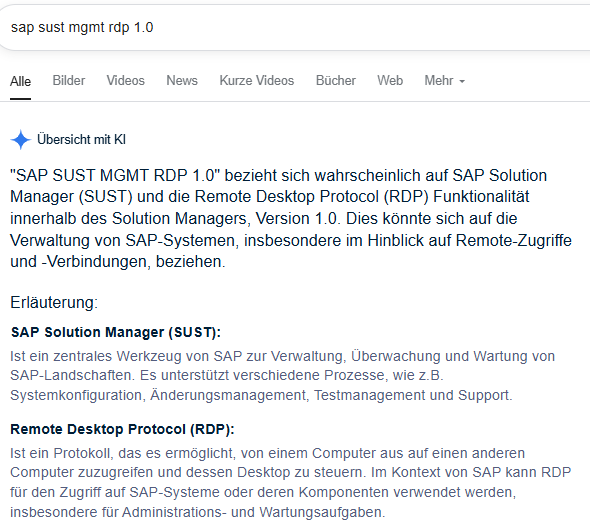Click the summary paragraph starting '"SAP SUST MGMT RDP 1.0"'
This screenshot has width=590, height=527.
click(x=291, y=219)
